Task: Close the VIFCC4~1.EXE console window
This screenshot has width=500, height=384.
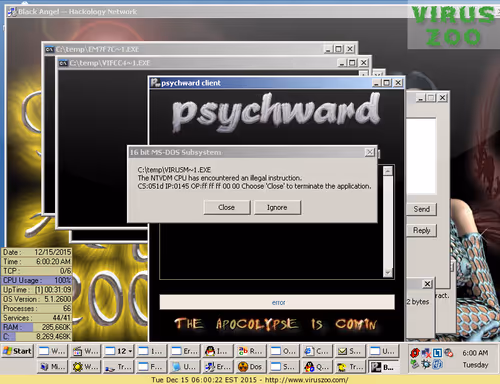Action: (x=364, y=63)
